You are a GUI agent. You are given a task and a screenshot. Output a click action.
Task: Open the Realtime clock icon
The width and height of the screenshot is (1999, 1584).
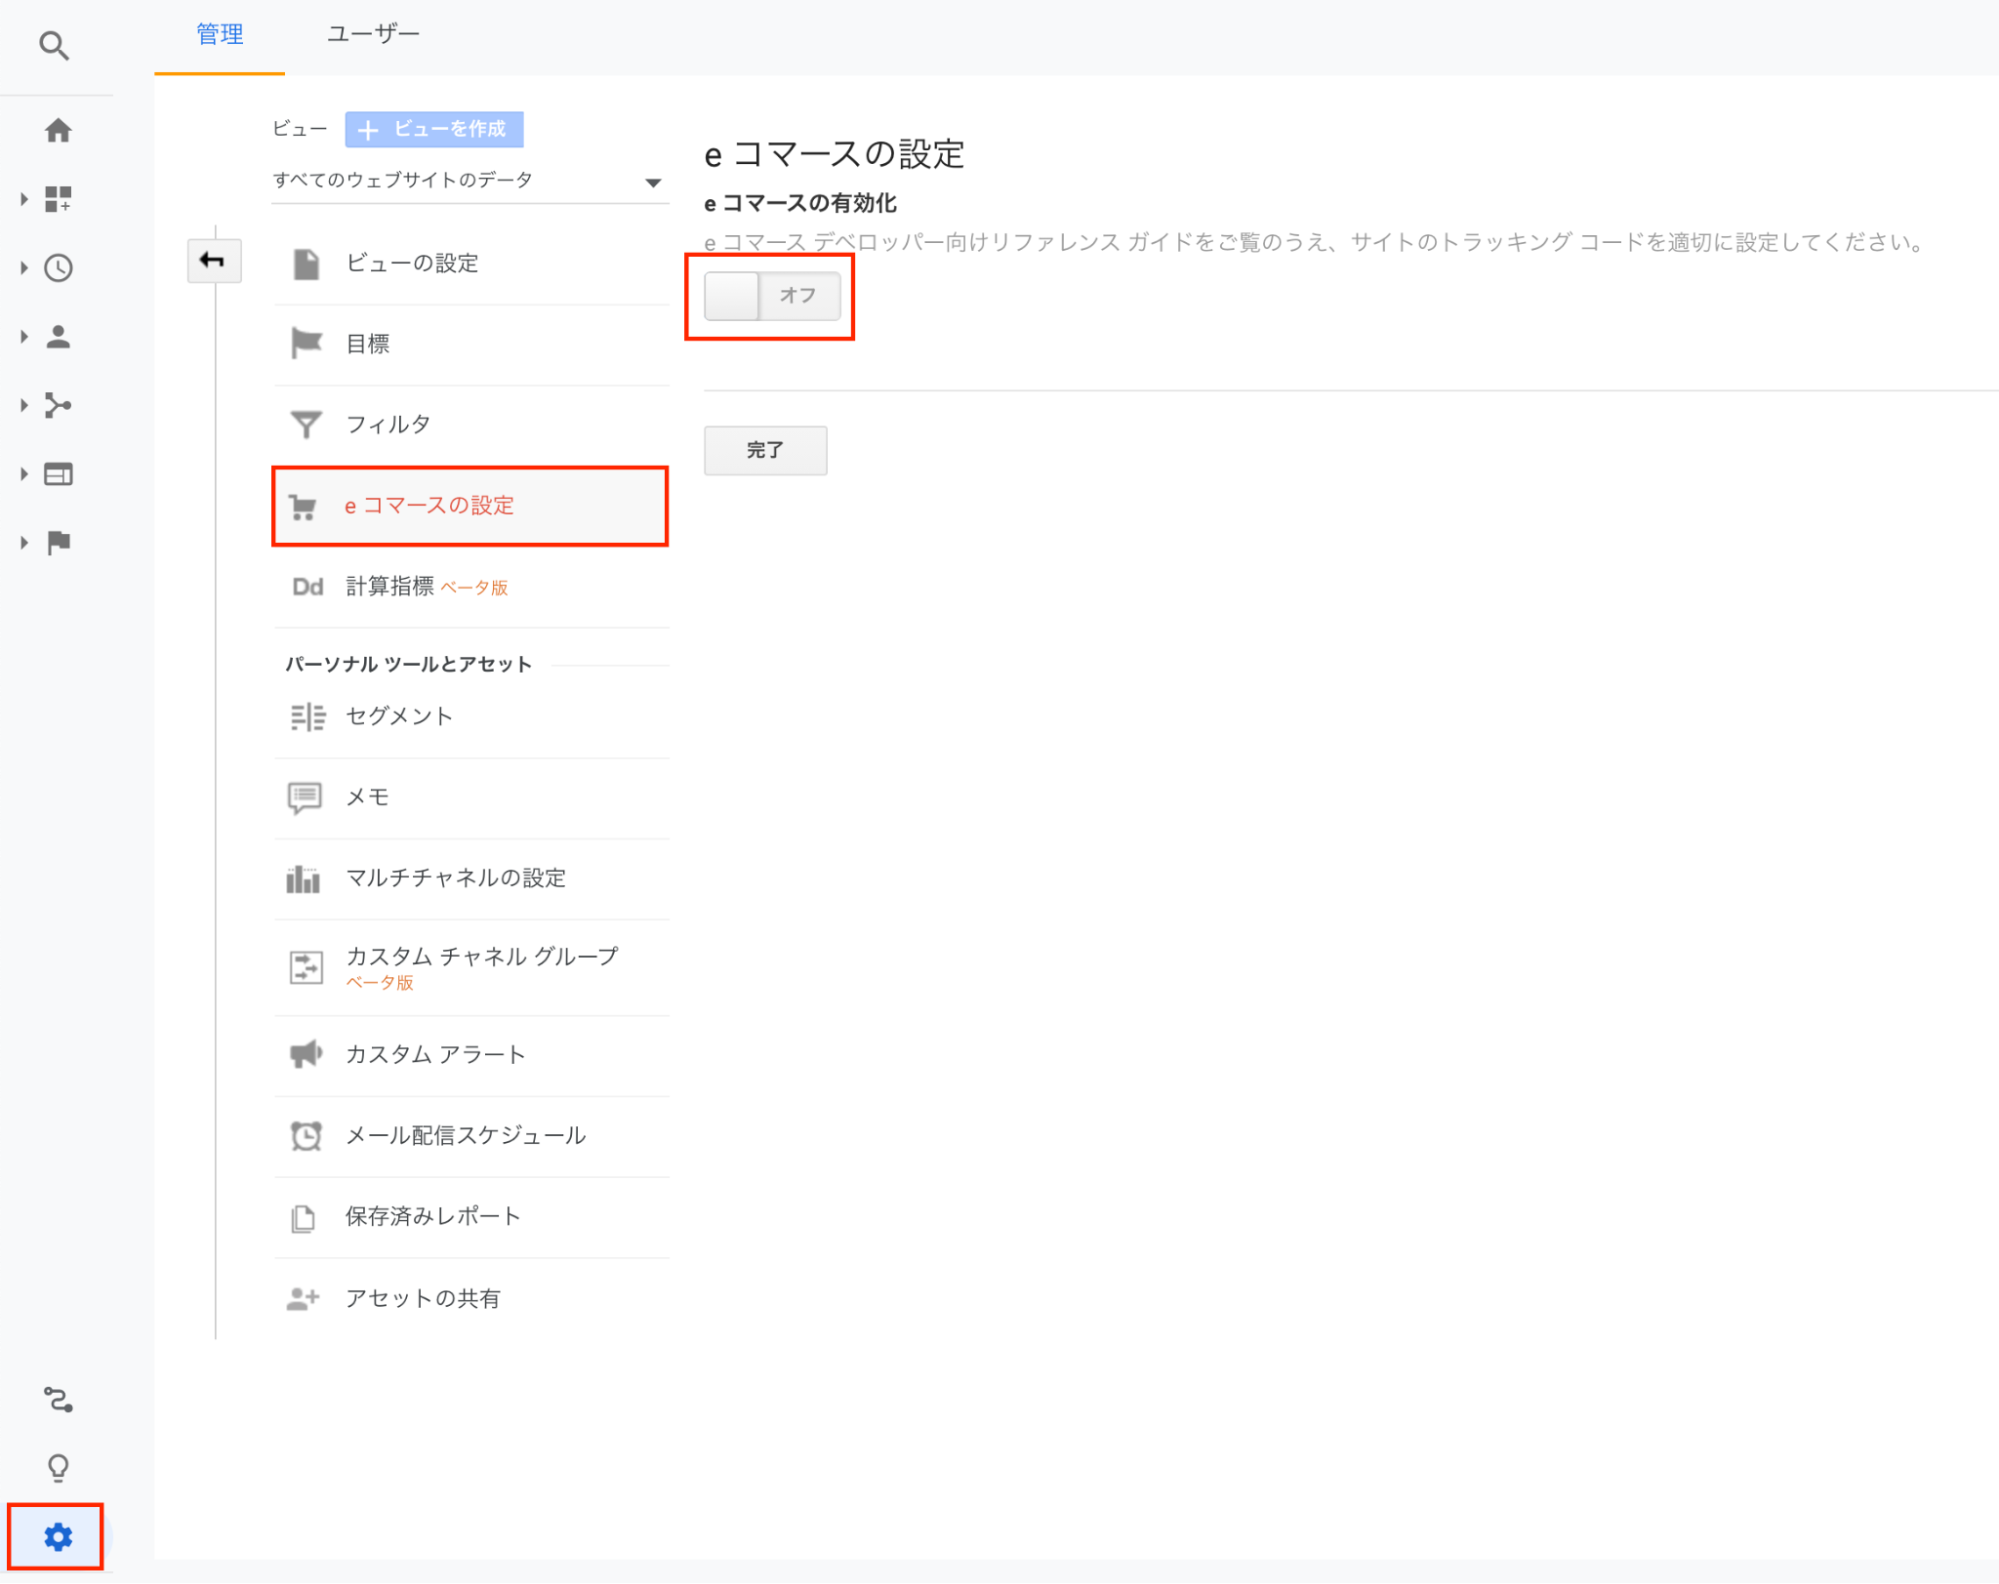(x=58, y=268)
